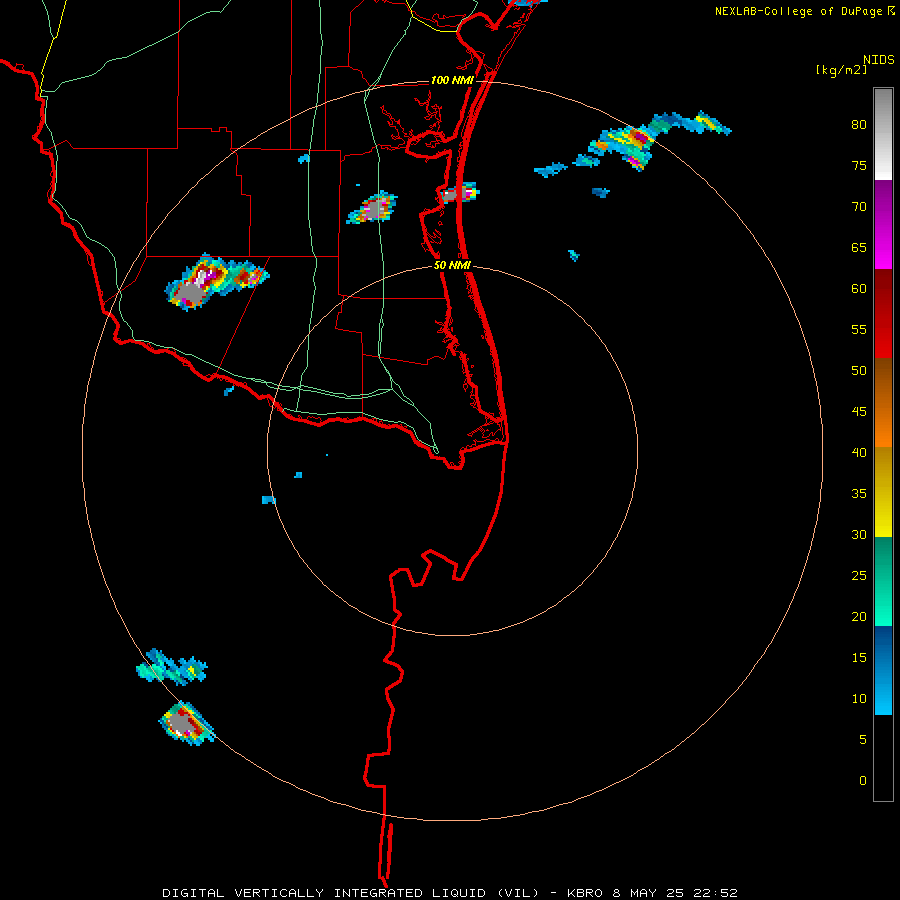Pick the brown-orange segment of the color bar
Image resolution: width=900 pixels, height=900 pixels.
click(883, 402)
